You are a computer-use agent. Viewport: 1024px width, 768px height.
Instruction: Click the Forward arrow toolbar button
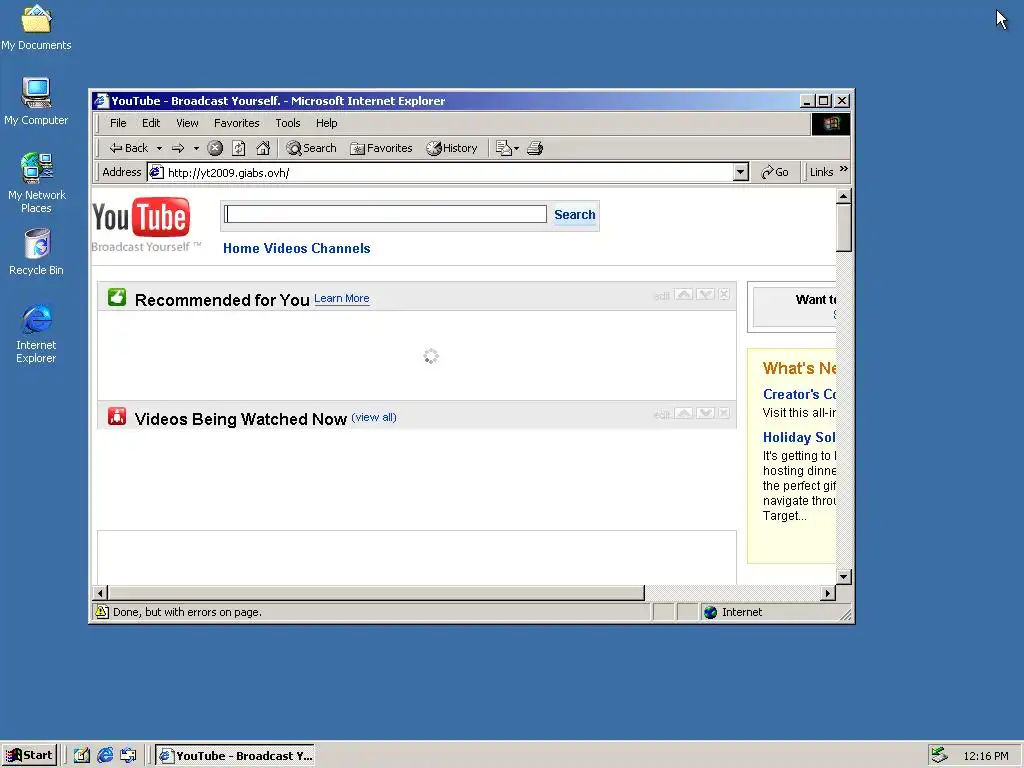pyautogui.click(x=178, y=148)
